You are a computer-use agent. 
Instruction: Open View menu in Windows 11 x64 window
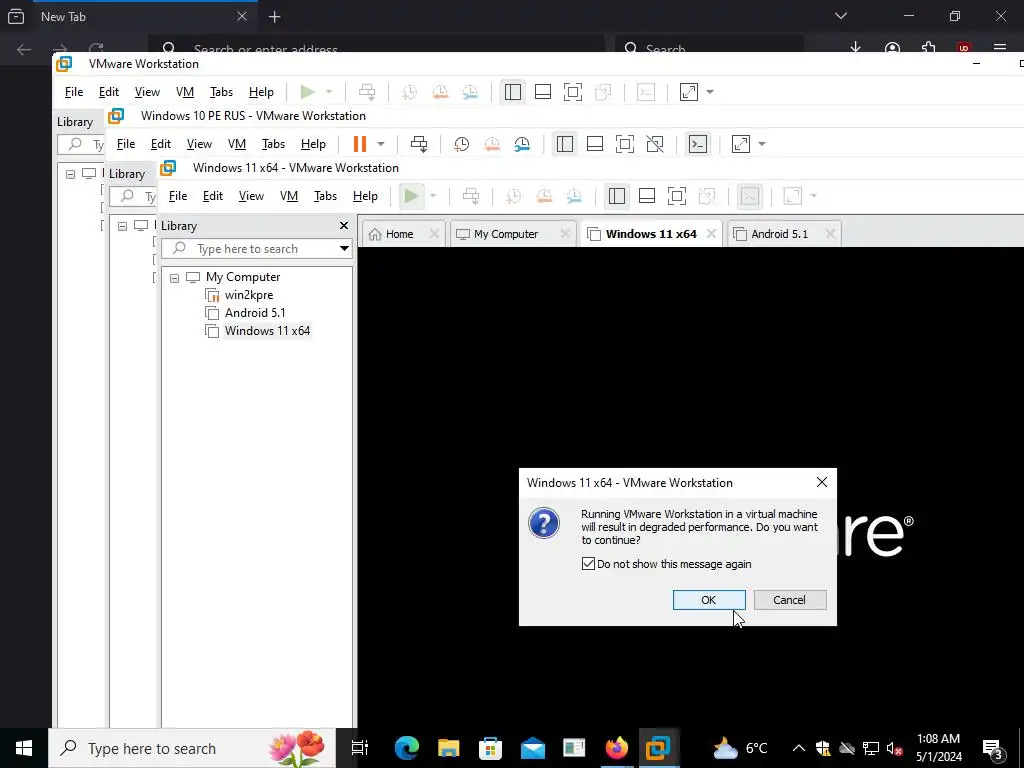(251, 196)
